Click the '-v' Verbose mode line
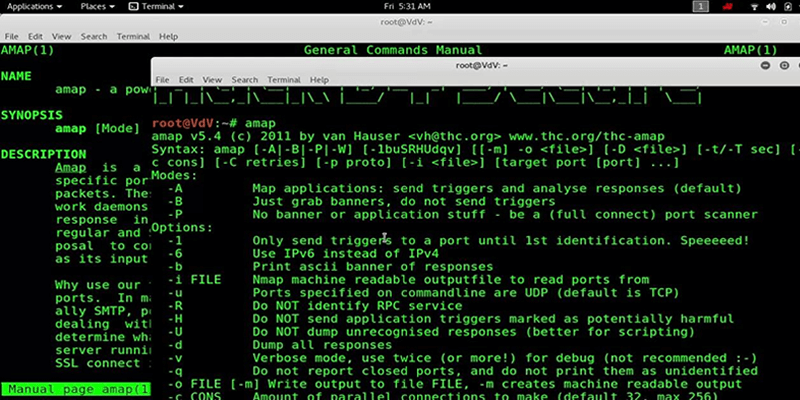The height and width of the screenshot is (400, 800). (x=463, y=358)
